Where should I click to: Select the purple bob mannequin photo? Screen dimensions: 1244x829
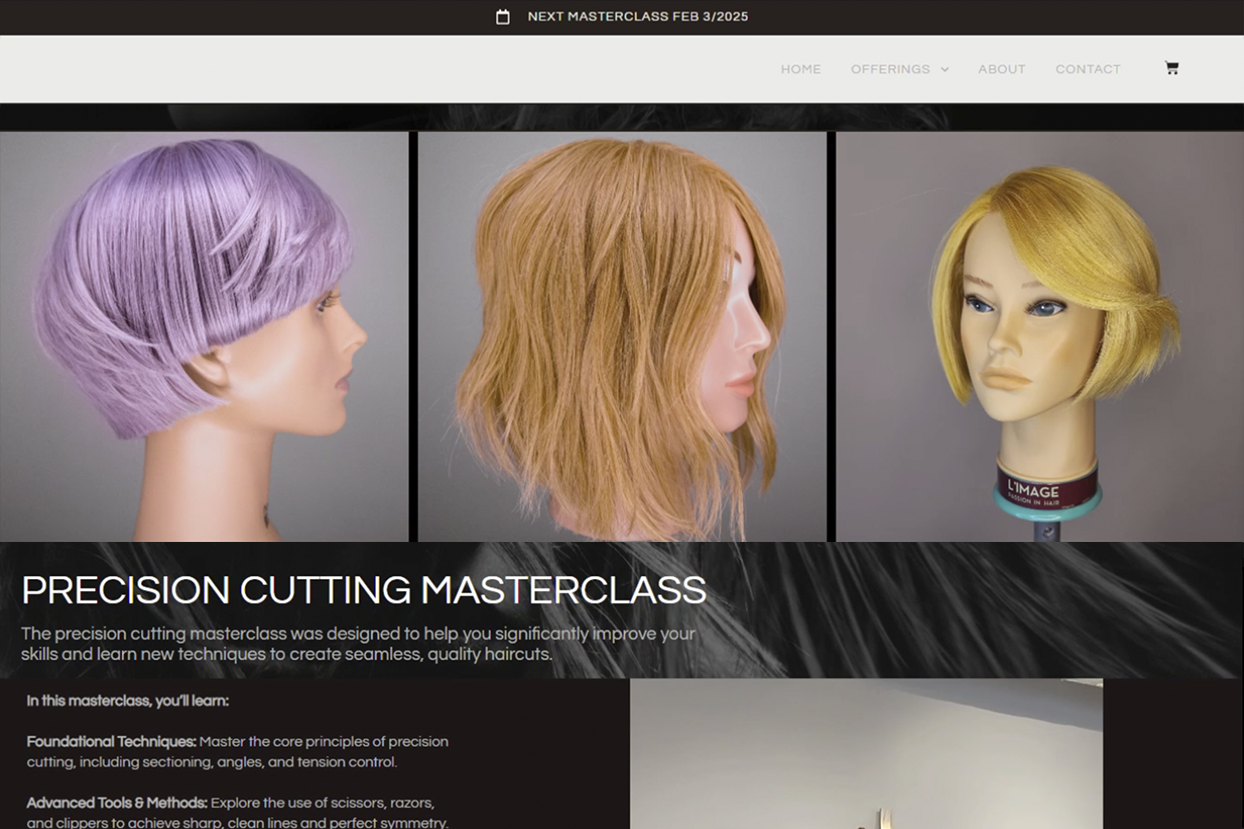pyautogui.click(x=203, y=336)
